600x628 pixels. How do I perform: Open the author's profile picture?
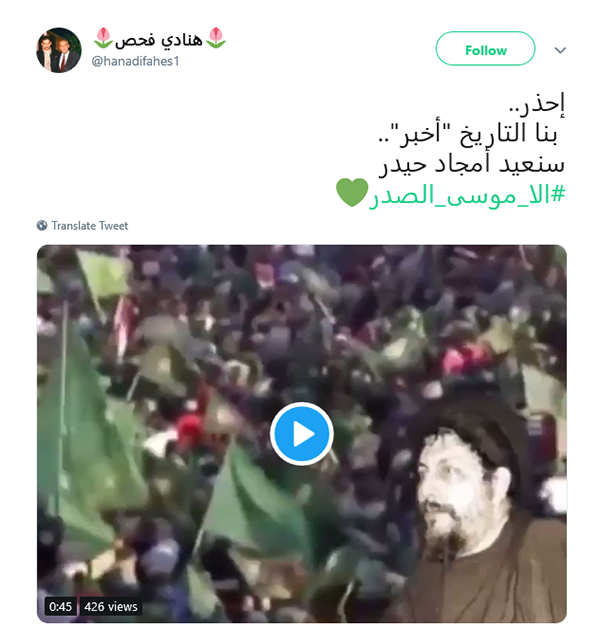(x=59, y=50)
